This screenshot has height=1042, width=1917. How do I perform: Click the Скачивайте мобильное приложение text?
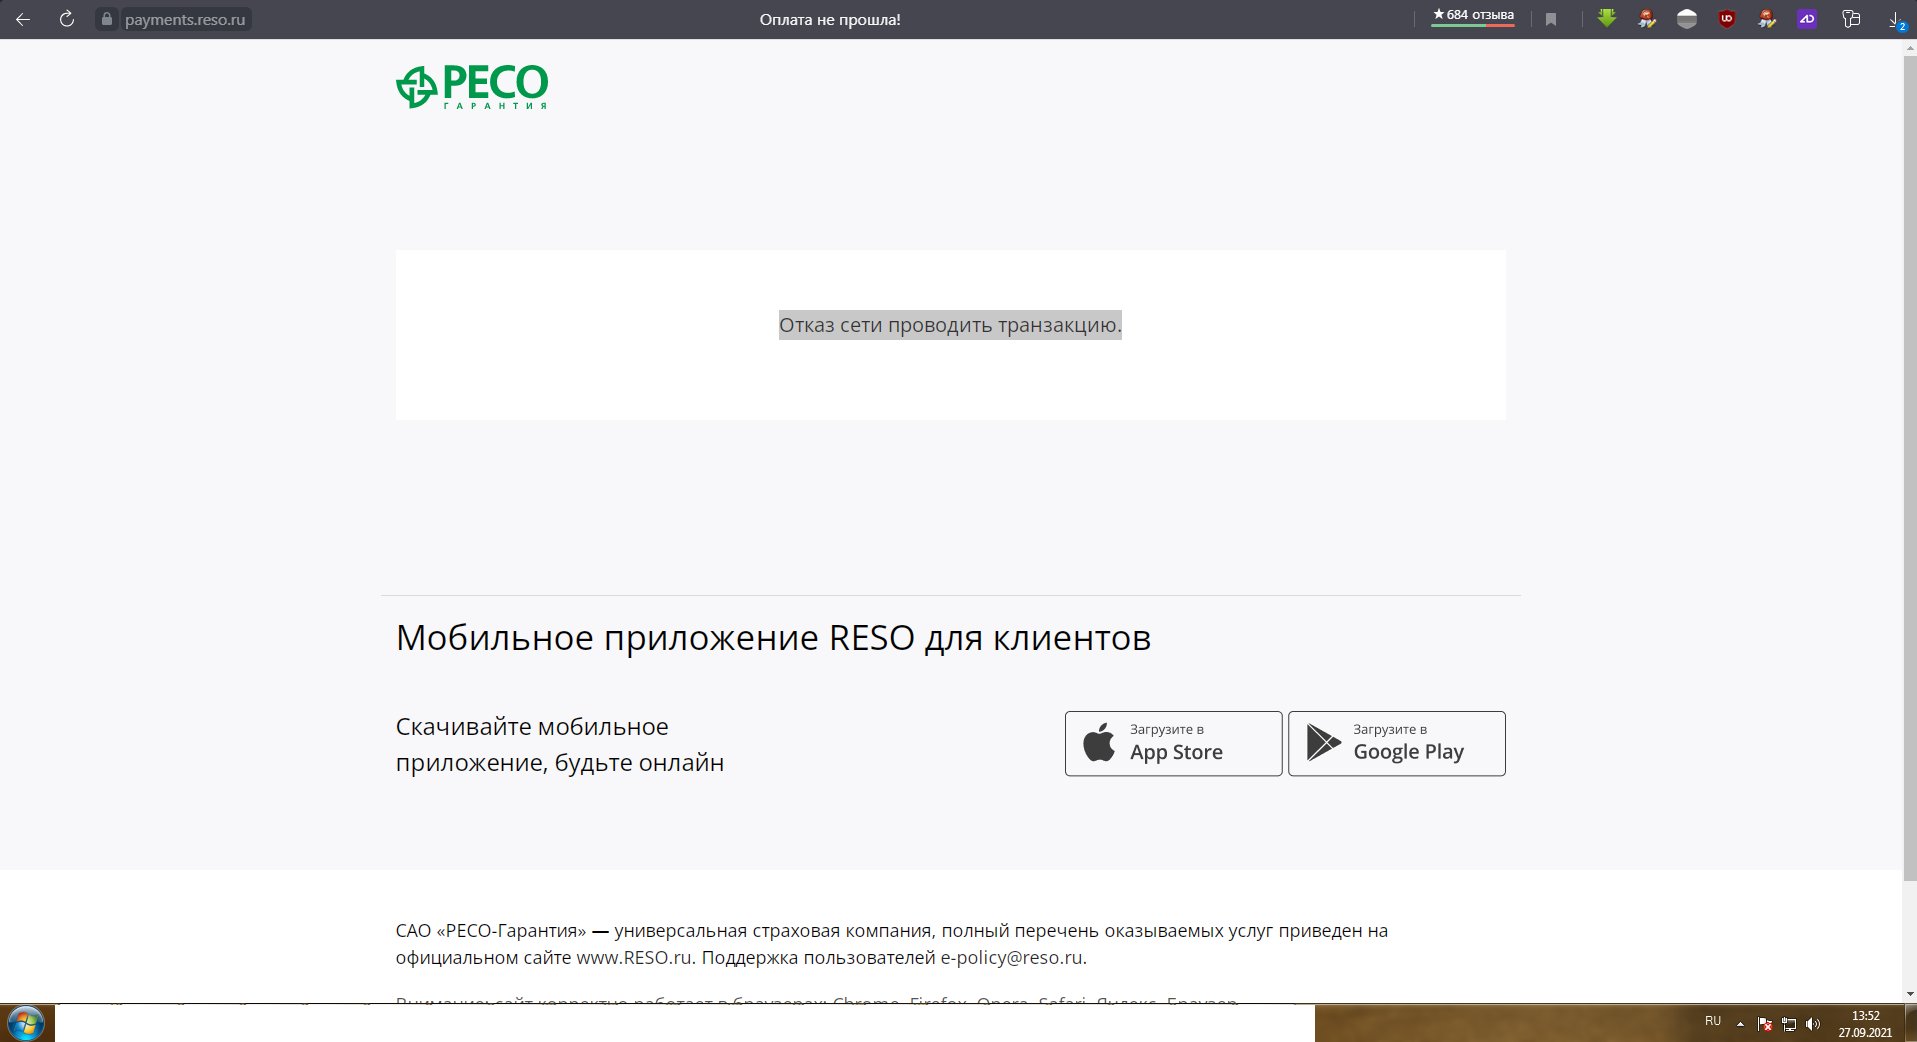point(560,744)
